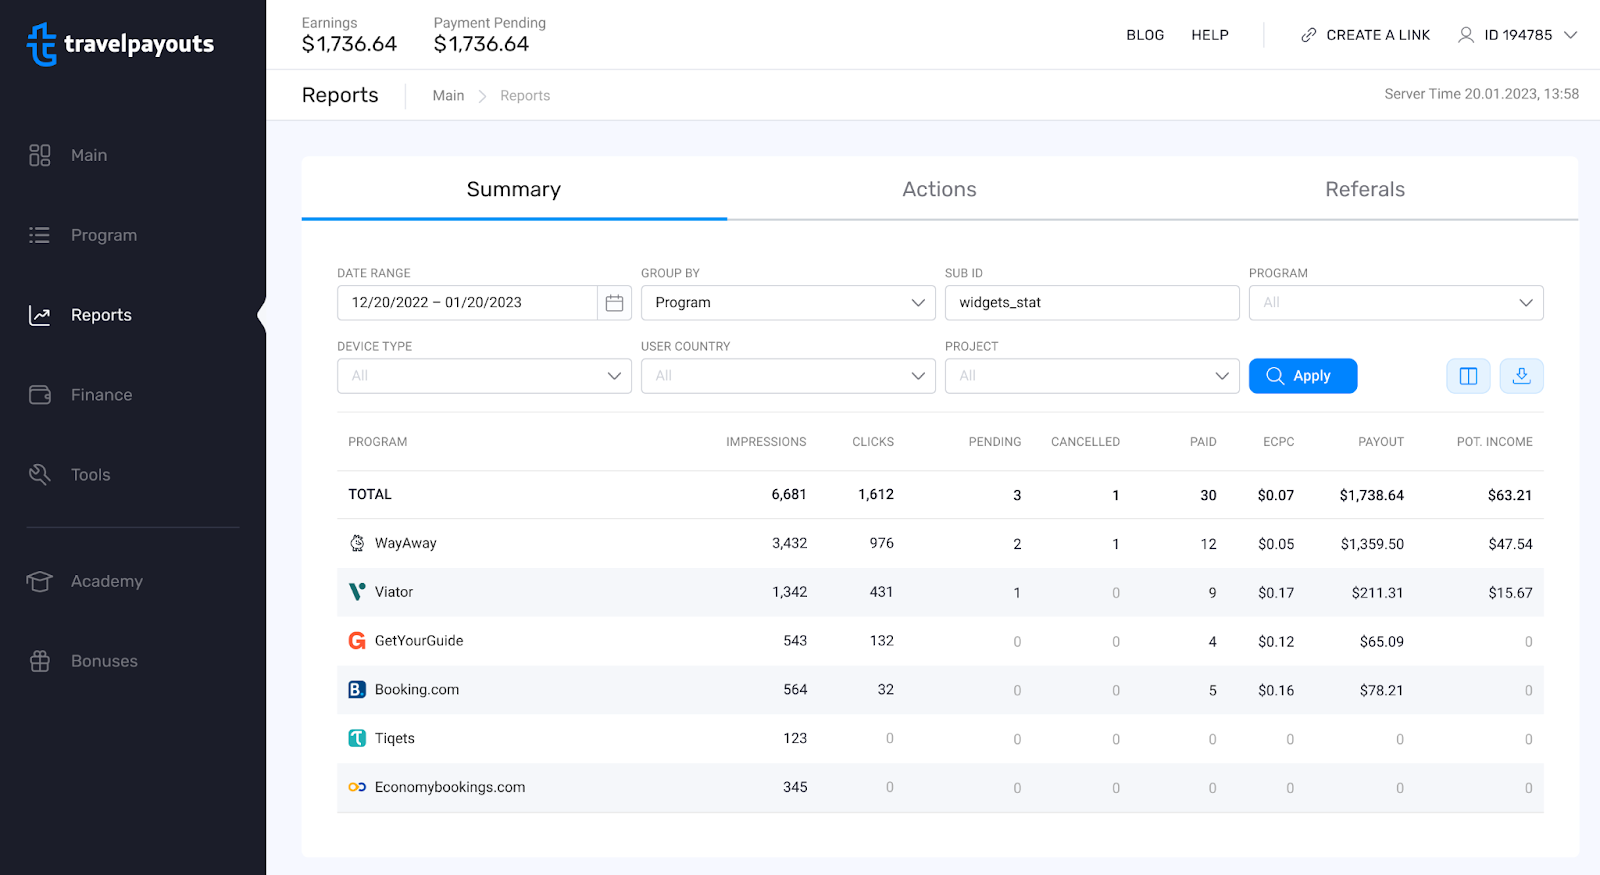Open the Blog link
The height and width of the screenshot is (875, 1600).
1145,35
